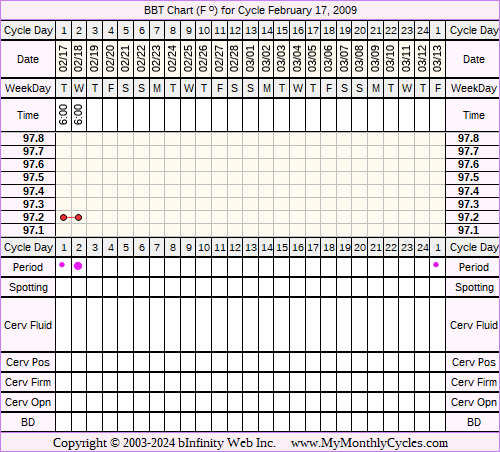
Task: Click the small period dot under 02/17
Action: (62, 265)
